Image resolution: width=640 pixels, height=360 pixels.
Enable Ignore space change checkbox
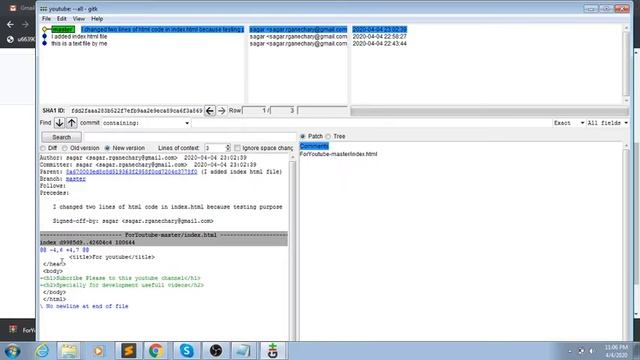pyautogui.click(x=237, y=148)
